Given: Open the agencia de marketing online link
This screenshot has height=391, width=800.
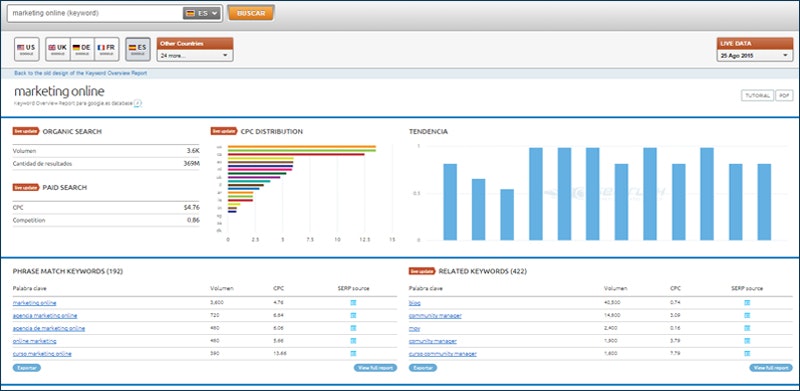Looking at the screenshot, I should pos(49,328).
